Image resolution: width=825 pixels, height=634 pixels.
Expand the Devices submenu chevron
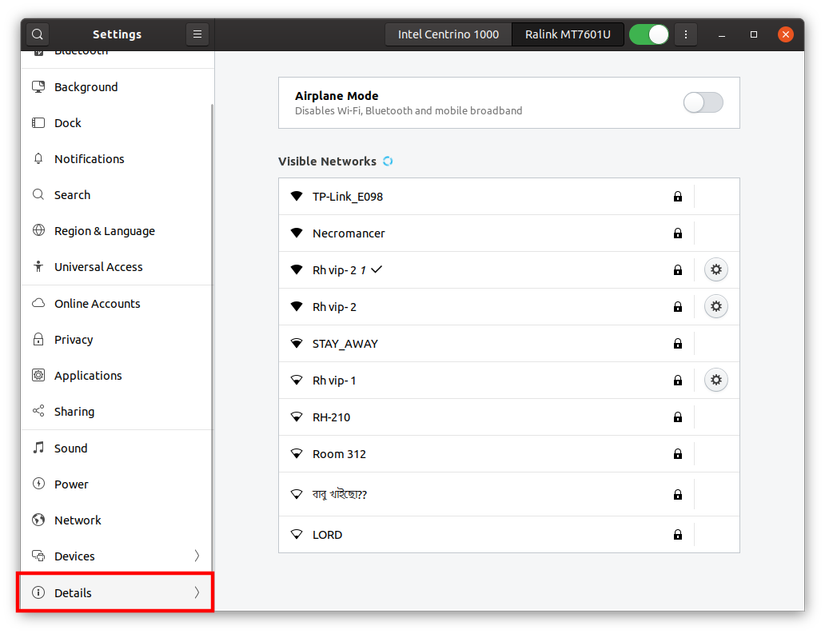tap(196, 556)
